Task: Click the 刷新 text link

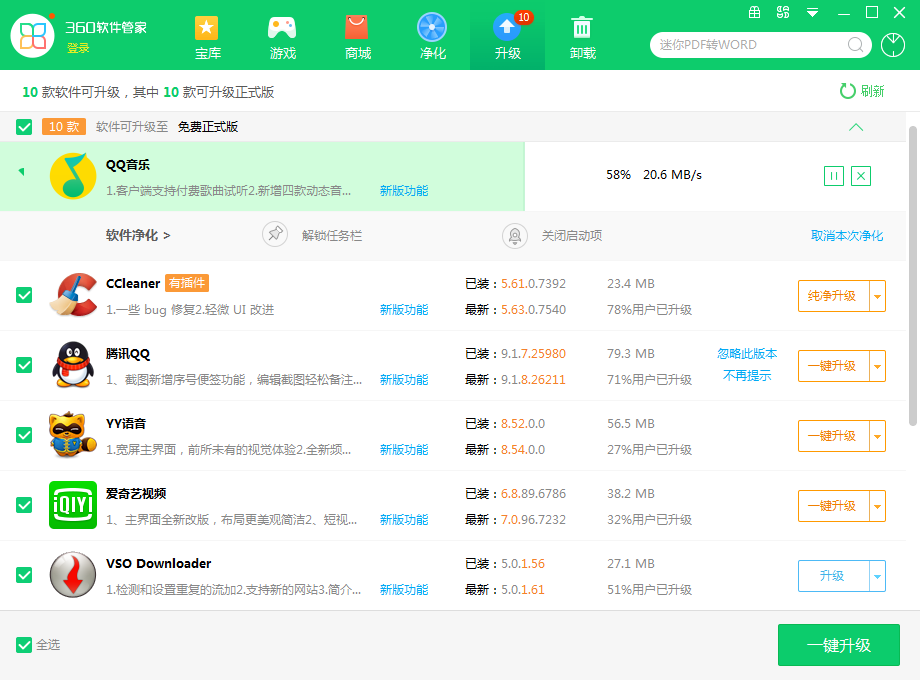Action: 872,91
